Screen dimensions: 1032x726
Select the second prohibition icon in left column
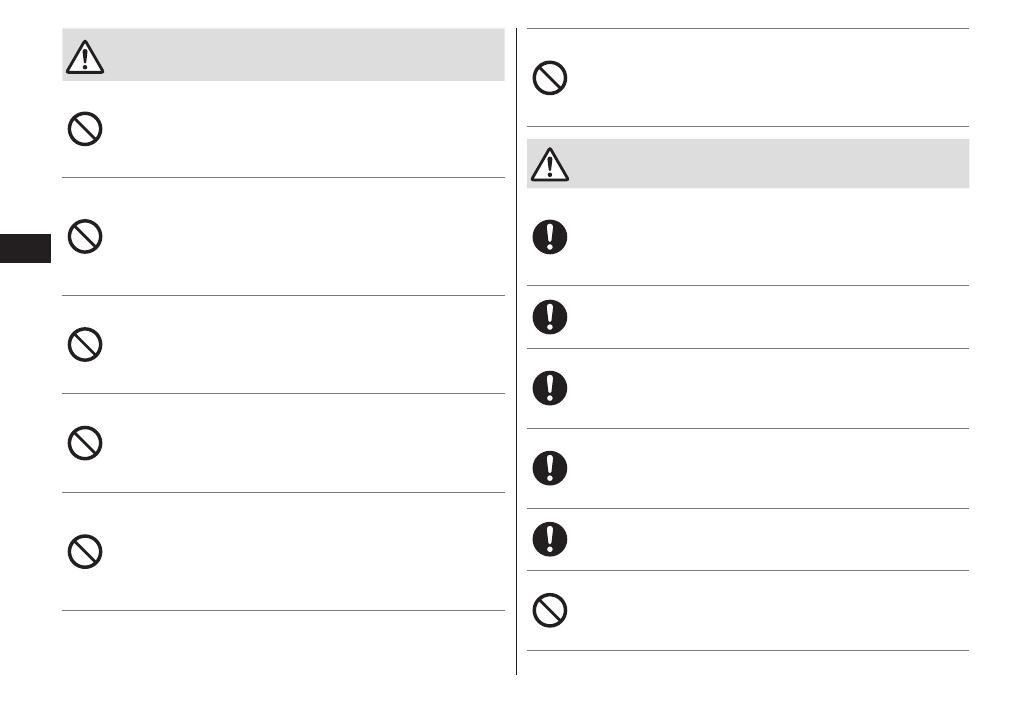tap(85, 237)
